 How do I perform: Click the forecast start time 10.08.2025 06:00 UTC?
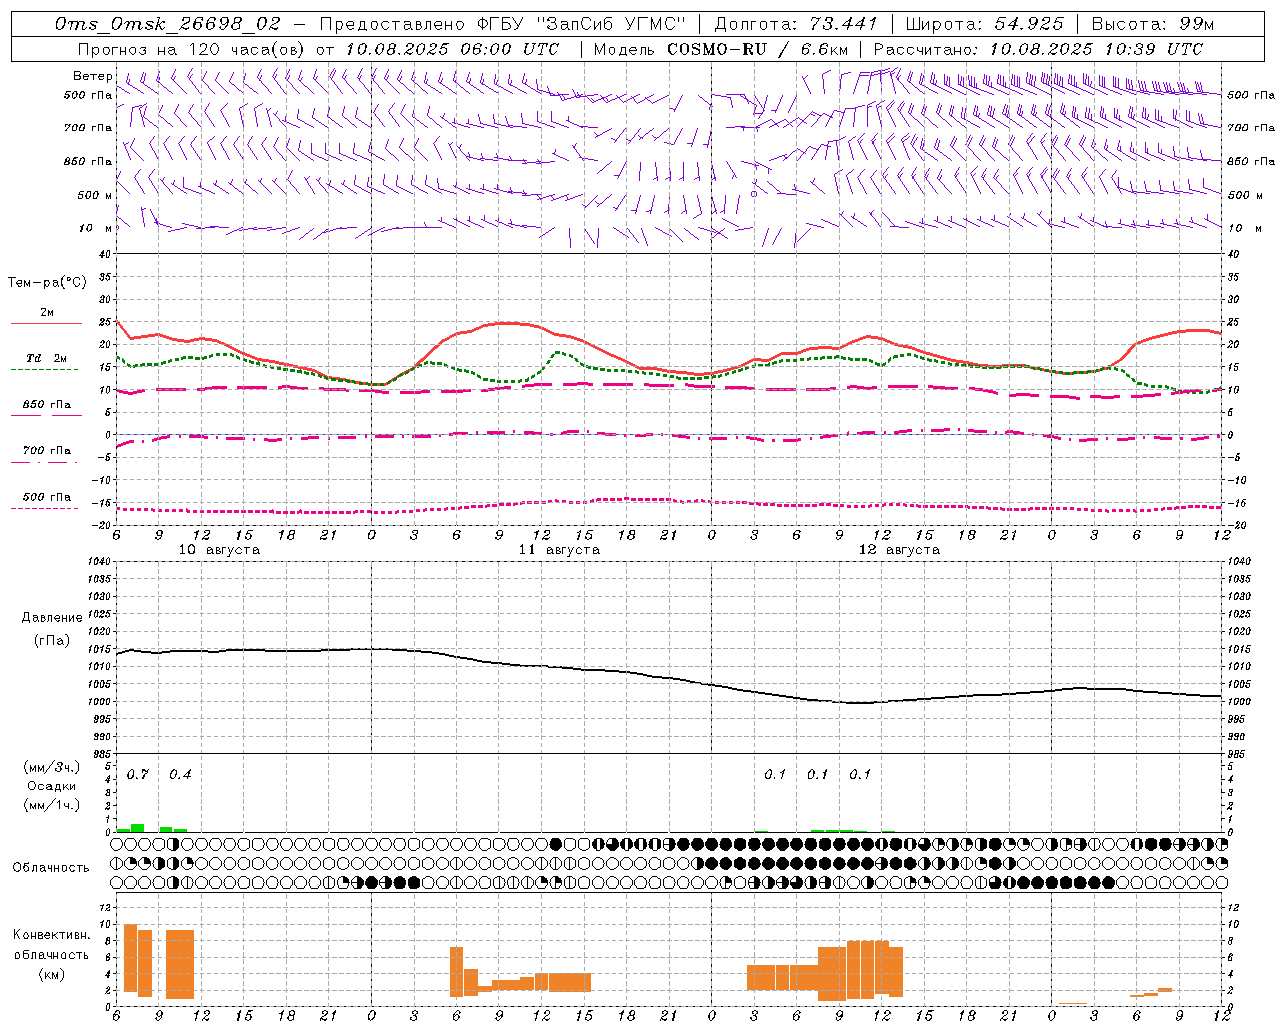tap(453, 48)
